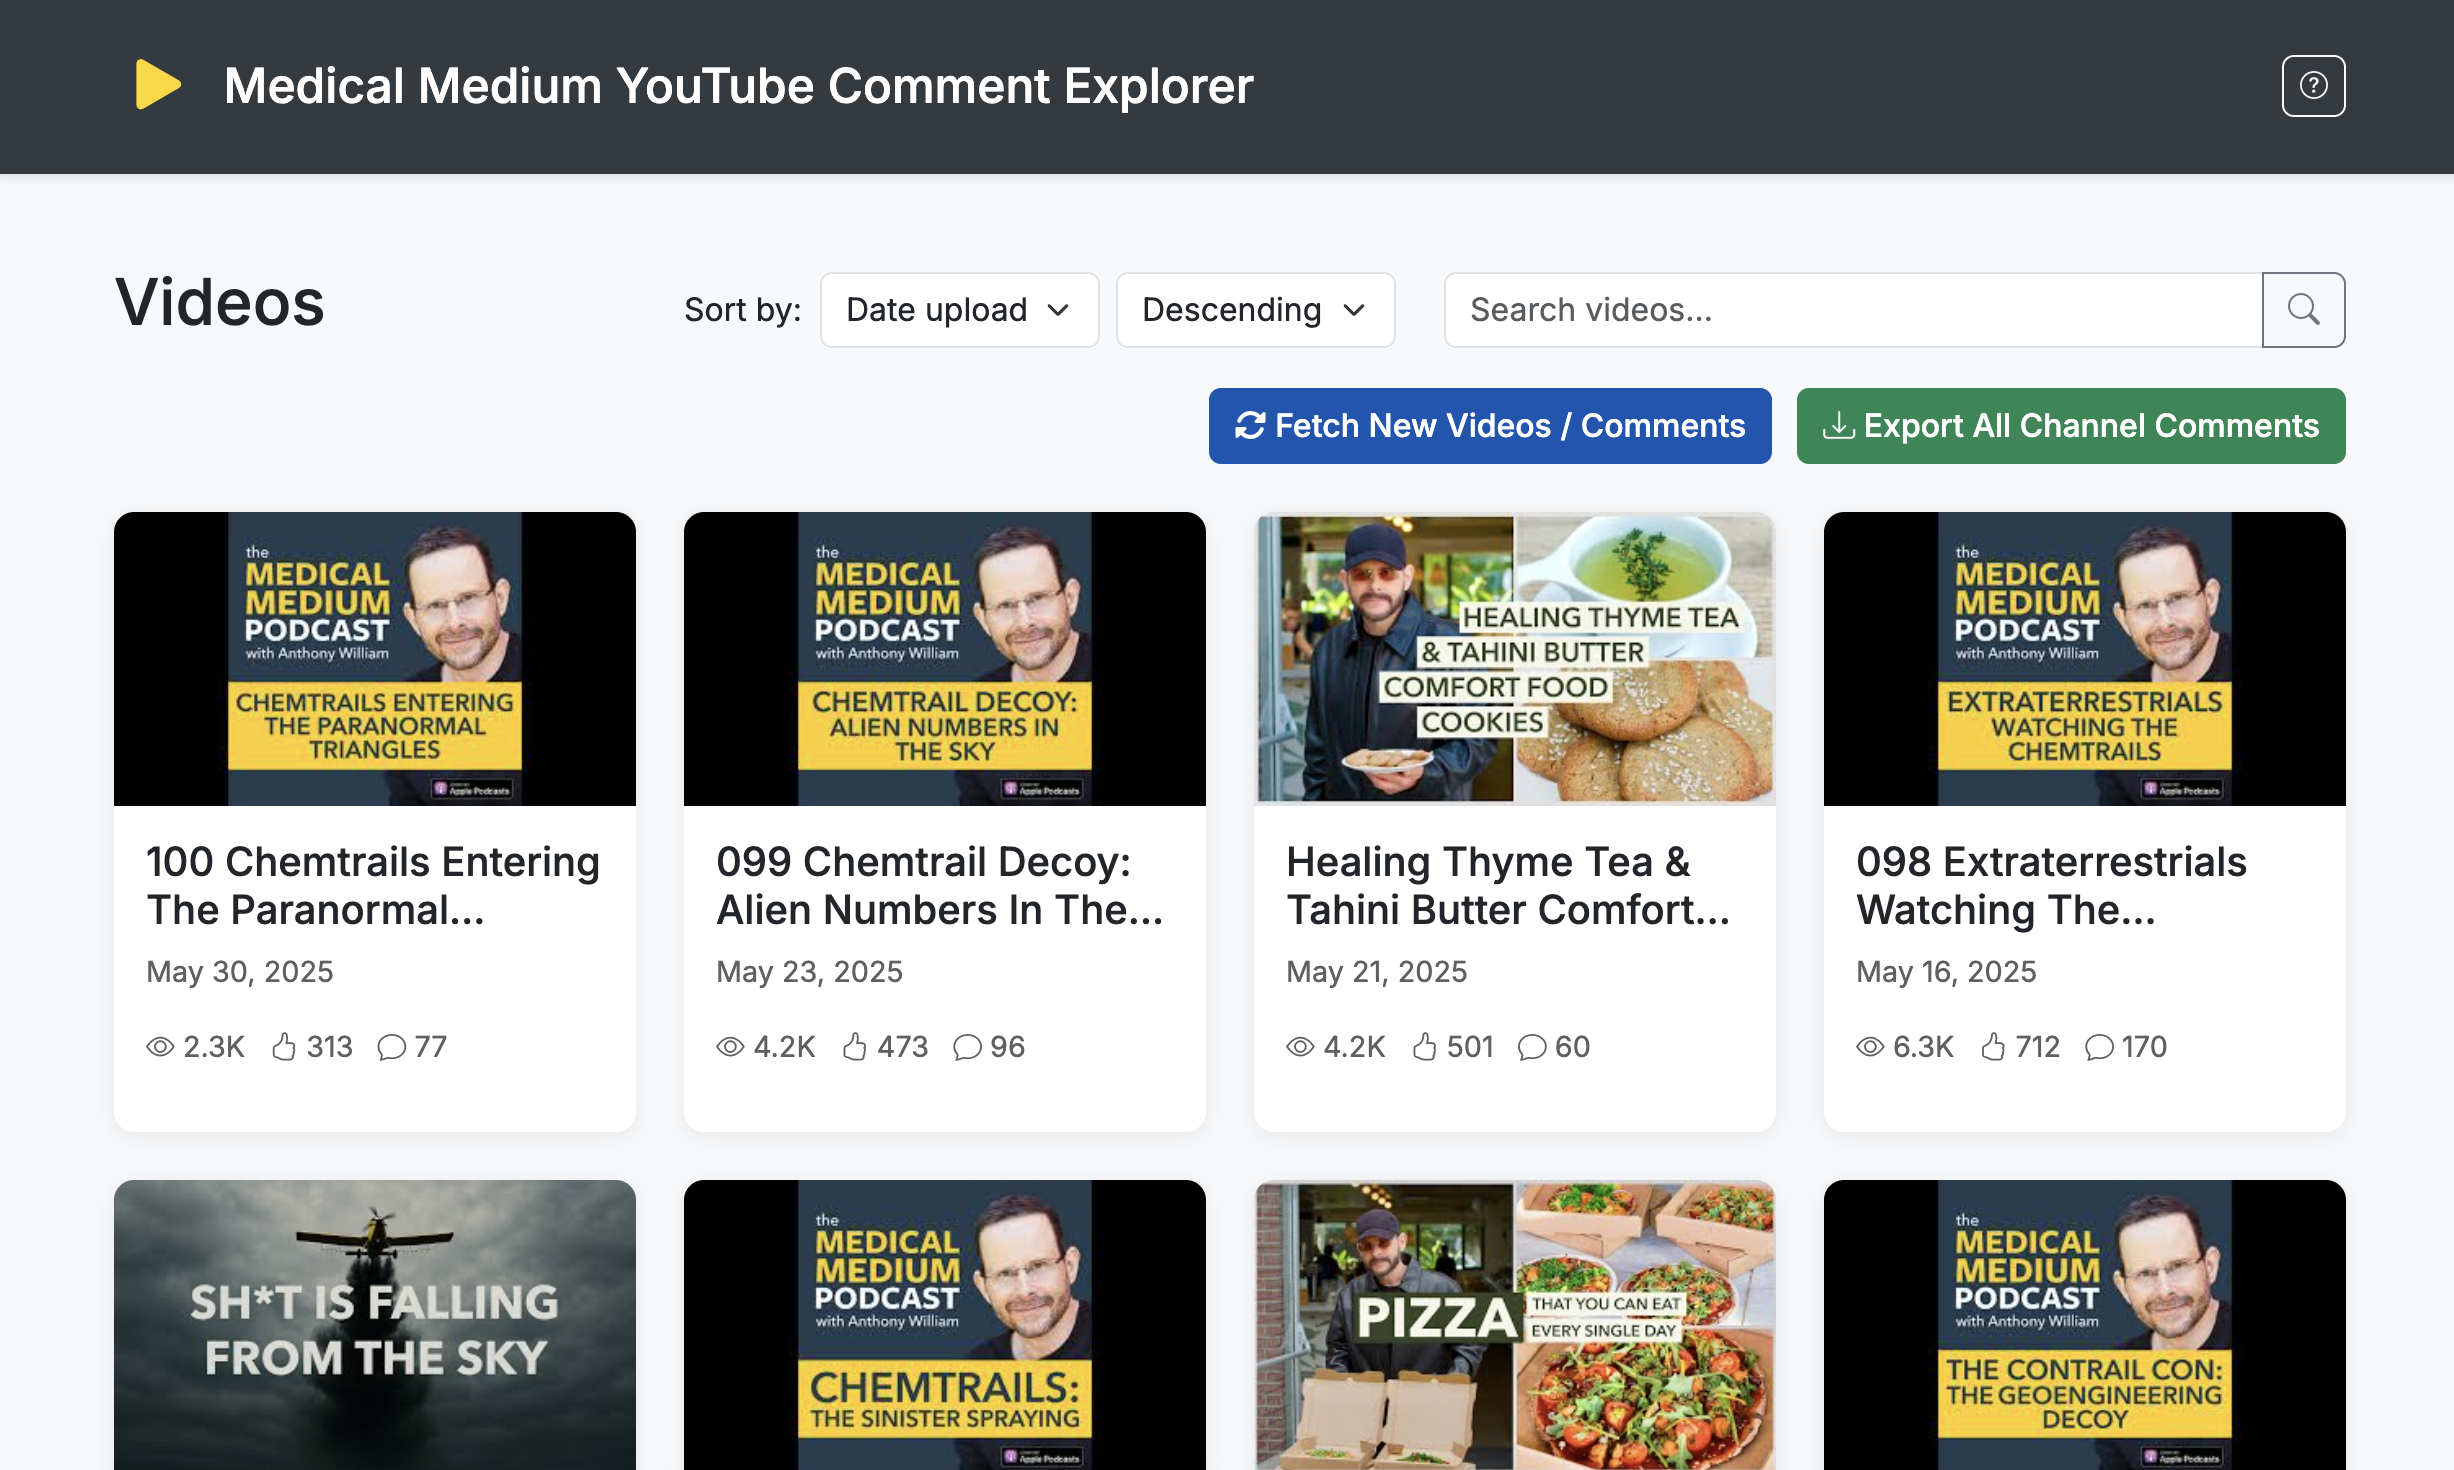This screenshot has width=2454, height=1470.
Task: Click the thumbs-up icon beside 501
Action: click(x=1424, y=1047)
